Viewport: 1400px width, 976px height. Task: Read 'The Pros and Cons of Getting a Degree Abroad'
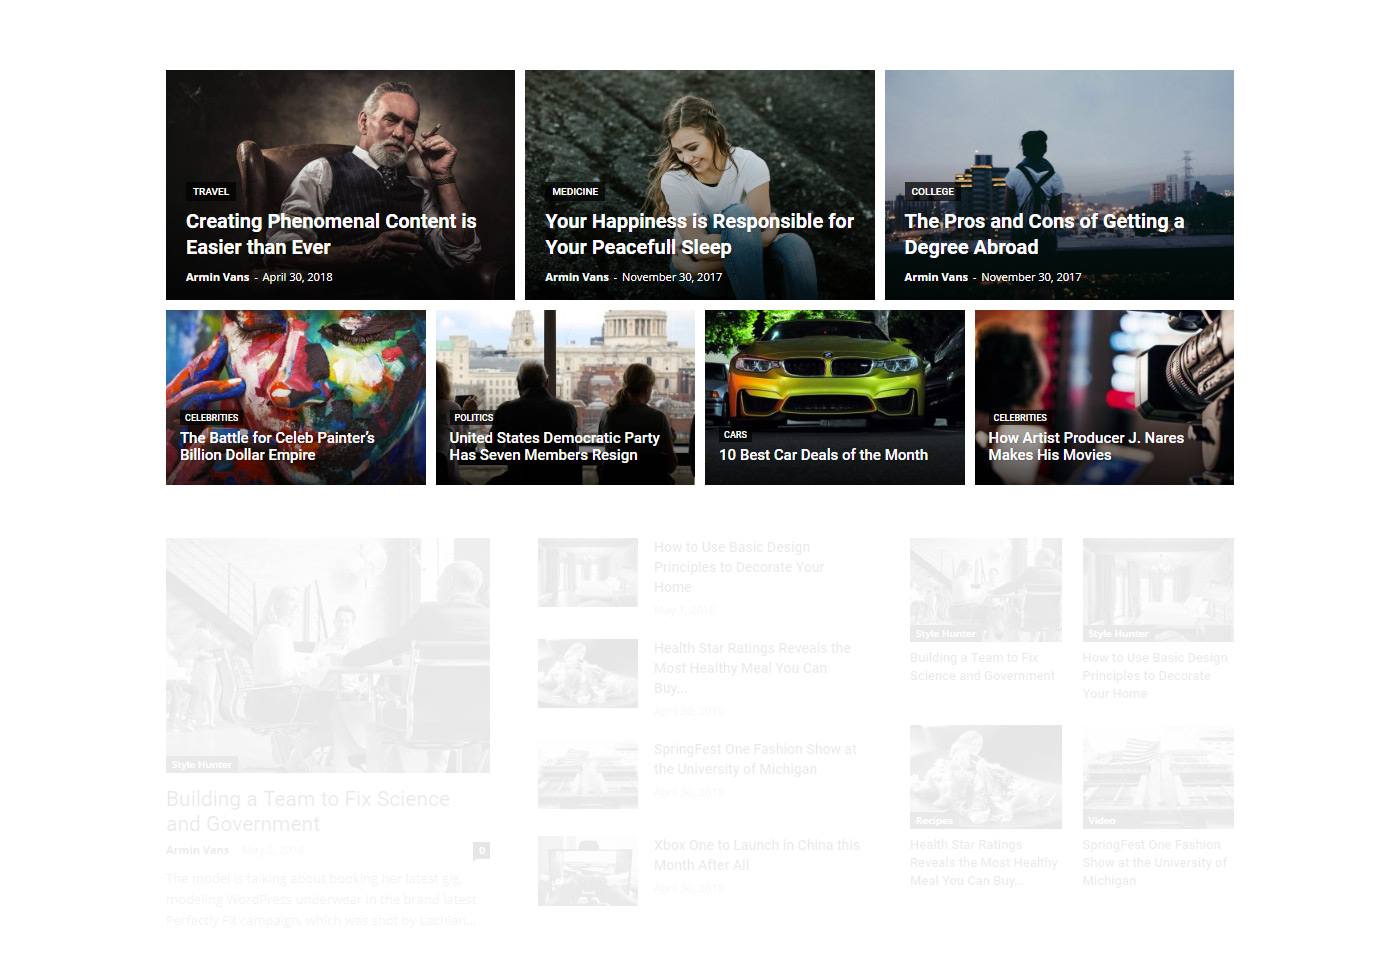point(1043,234)
